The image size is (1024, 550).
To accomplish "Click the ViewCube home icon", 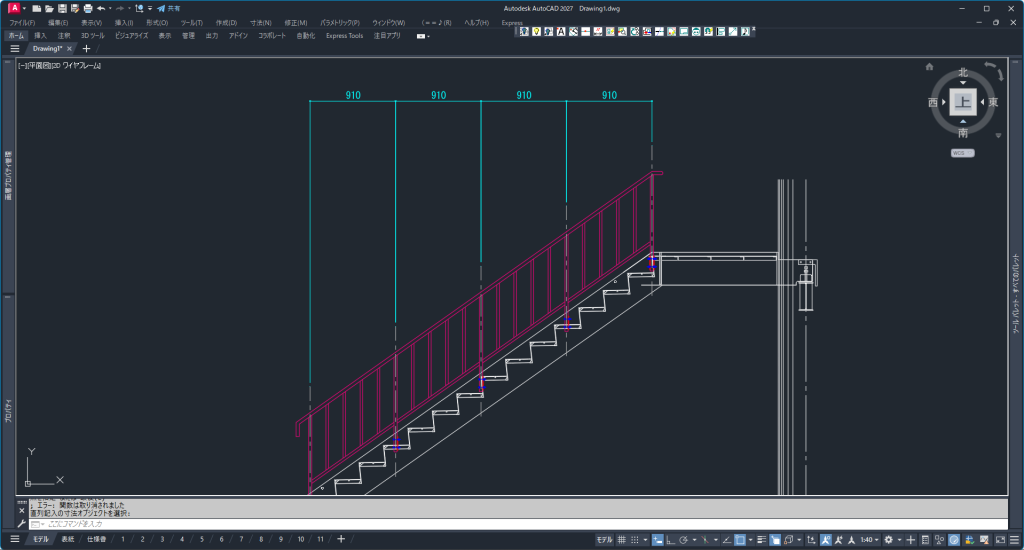I will [x=929, y=67].
